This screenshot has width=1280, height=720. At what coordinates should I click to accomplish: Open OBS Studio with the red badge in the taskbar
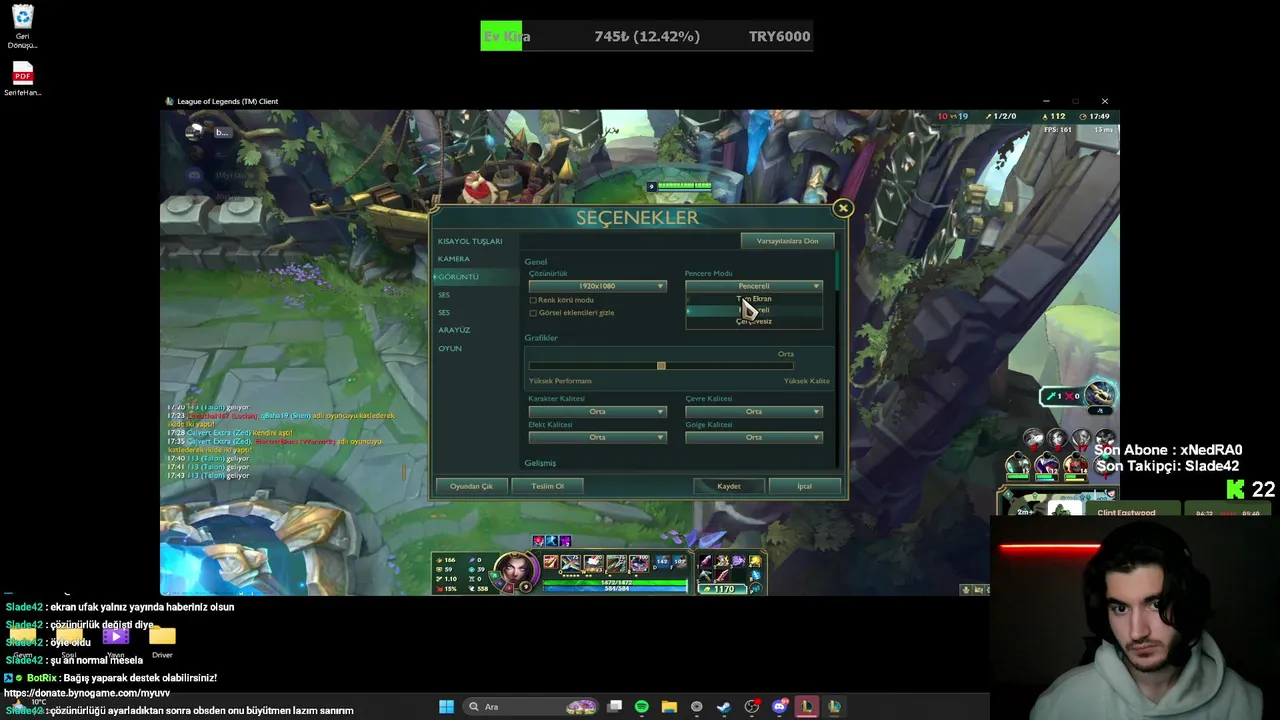tap(752, 707)
